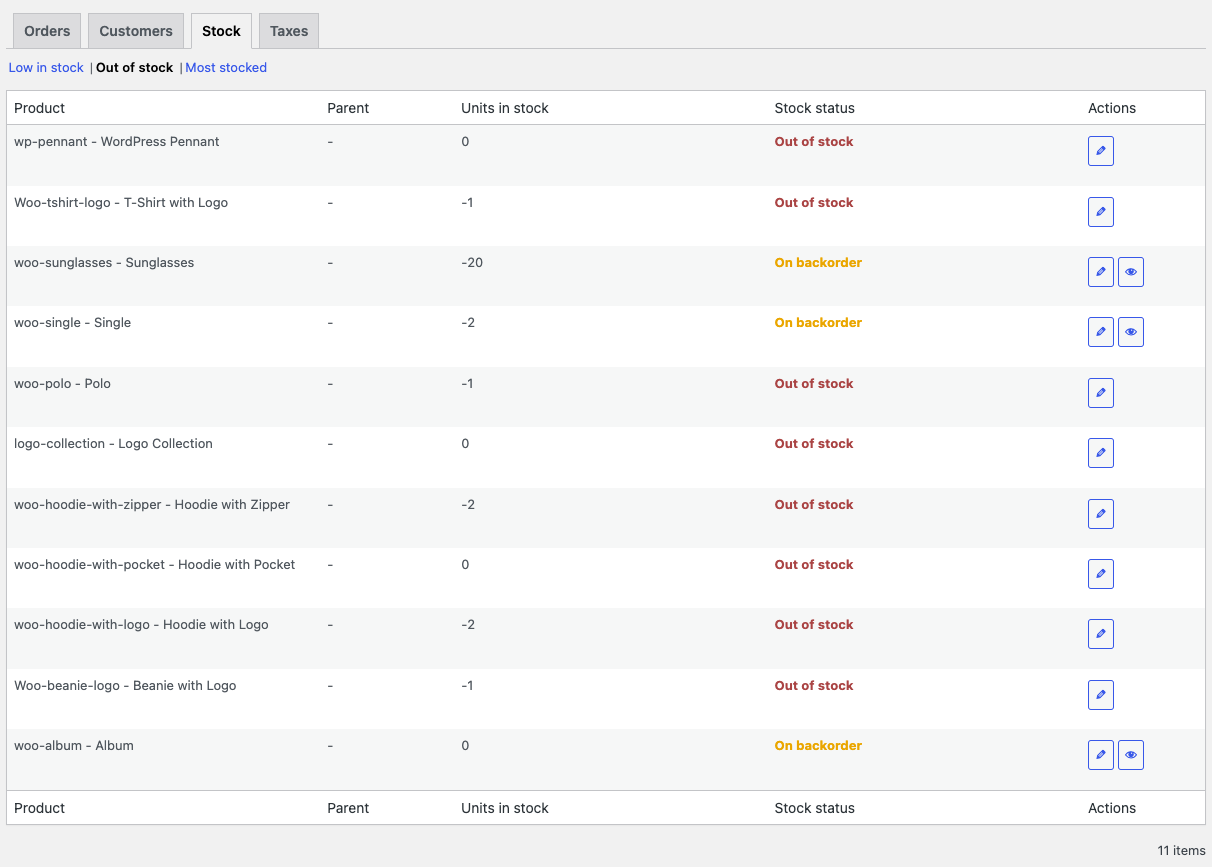This screenshot has width=1212, height=867.
Task: View the Sunglasses product page
Action: click(1131, 271)
